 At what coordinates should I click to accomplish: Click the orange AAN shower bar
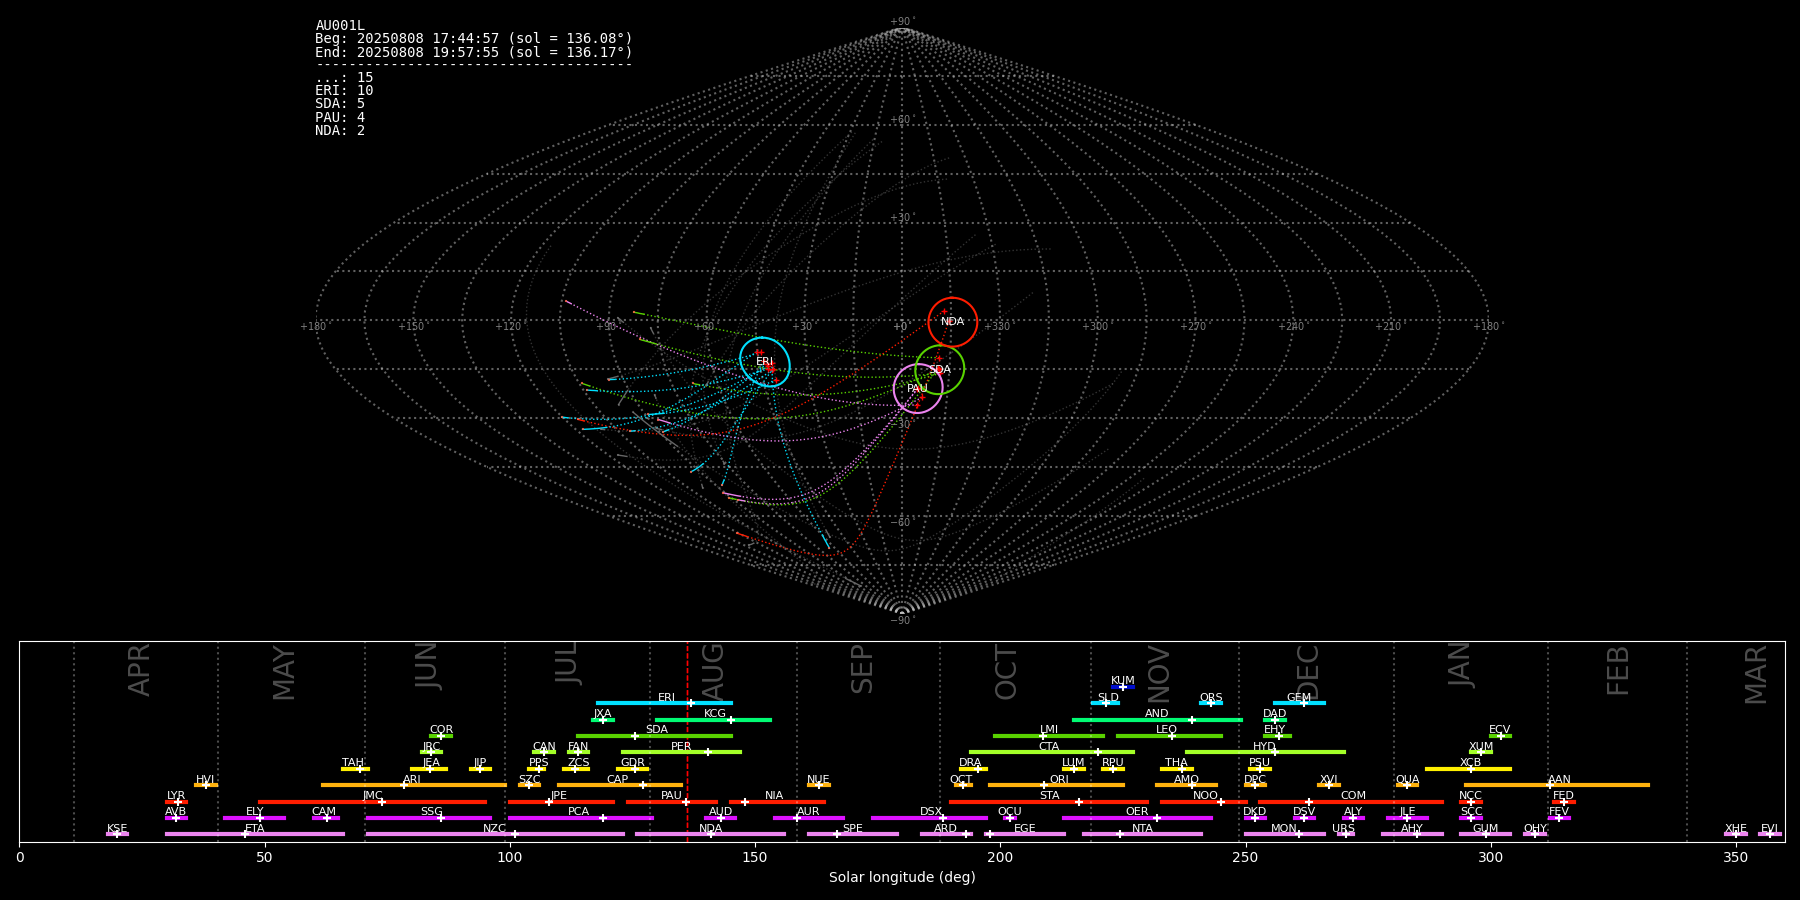coord(1557,785)
